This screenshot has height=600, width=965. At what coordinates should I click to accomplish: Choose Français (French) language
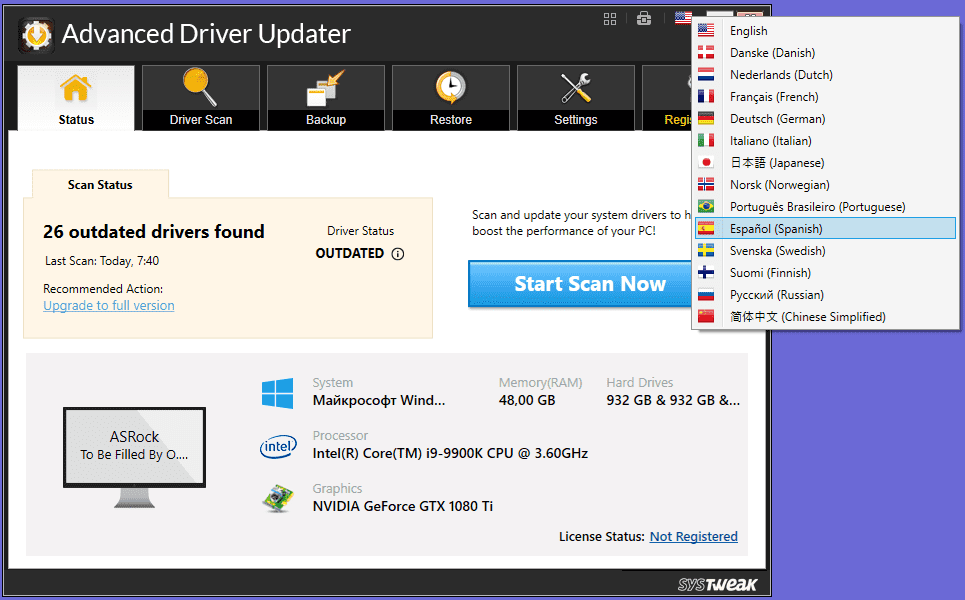tap(825, 97)
